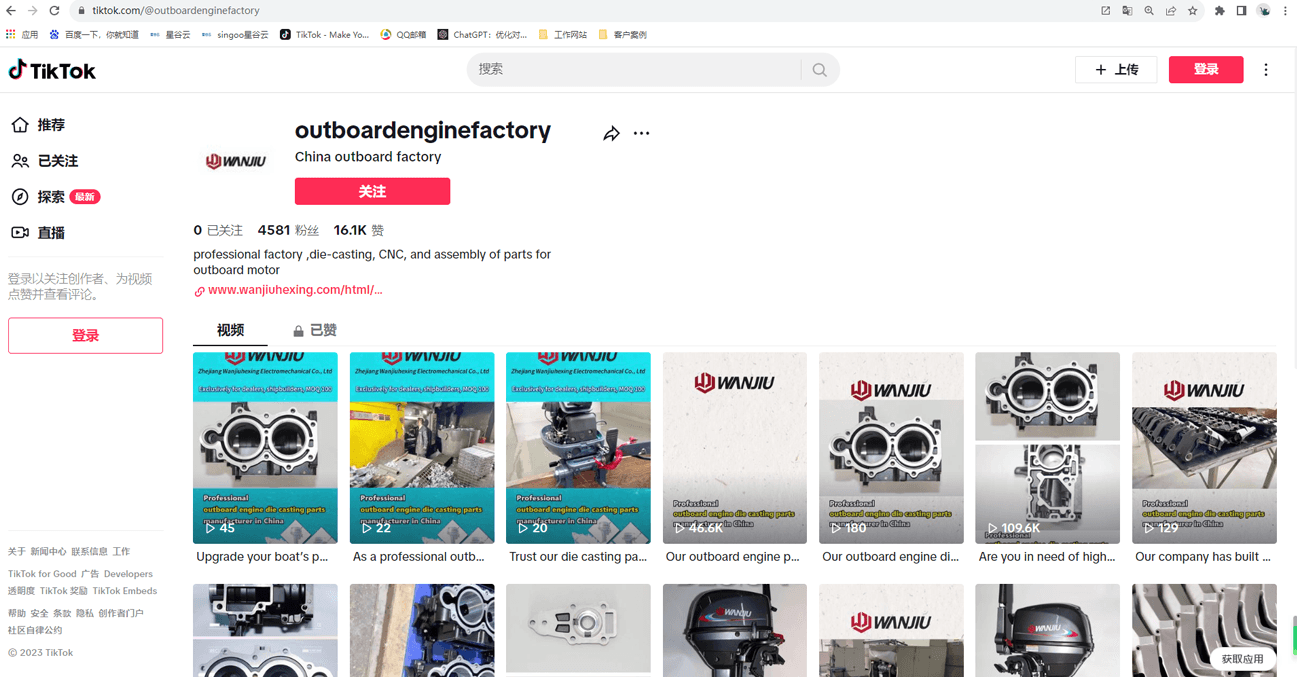Open video thumbnail with 46.6K plays
The height and width of the screenshot is (677, 1297).
(735, 448)
